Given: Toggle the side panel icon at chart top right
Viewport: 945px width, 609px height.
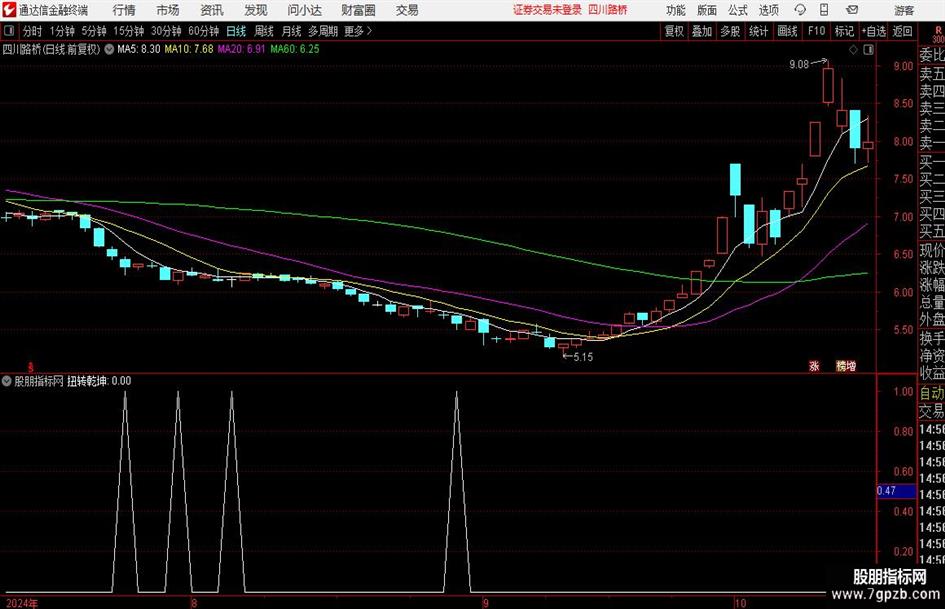Looking at the screenshot, I should click(x=868, y=50).
